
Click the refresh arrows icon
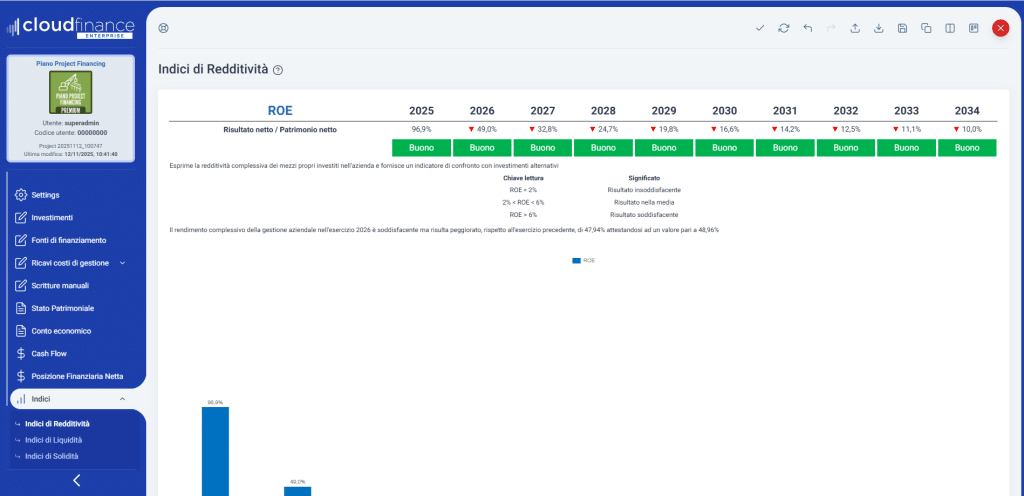784,28
